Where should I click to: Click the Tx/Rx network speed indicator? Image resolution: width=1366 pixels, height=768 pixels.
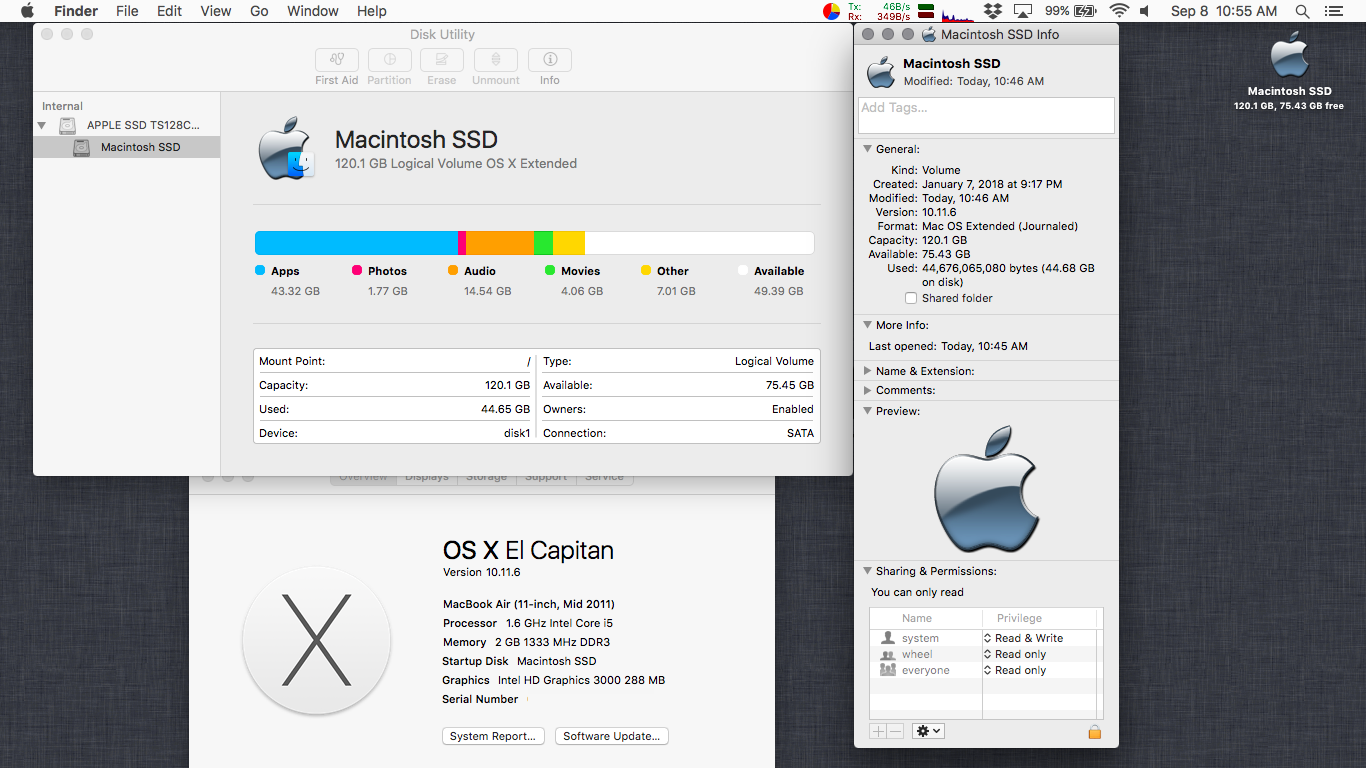pyautogui.click(x=879, y=11)
